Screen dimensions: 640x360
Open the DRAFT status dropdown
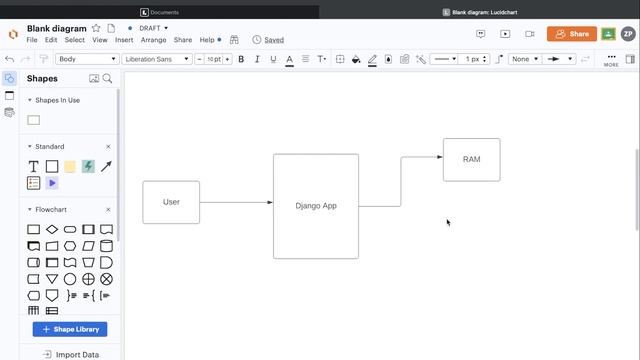[x=153, y=28]
